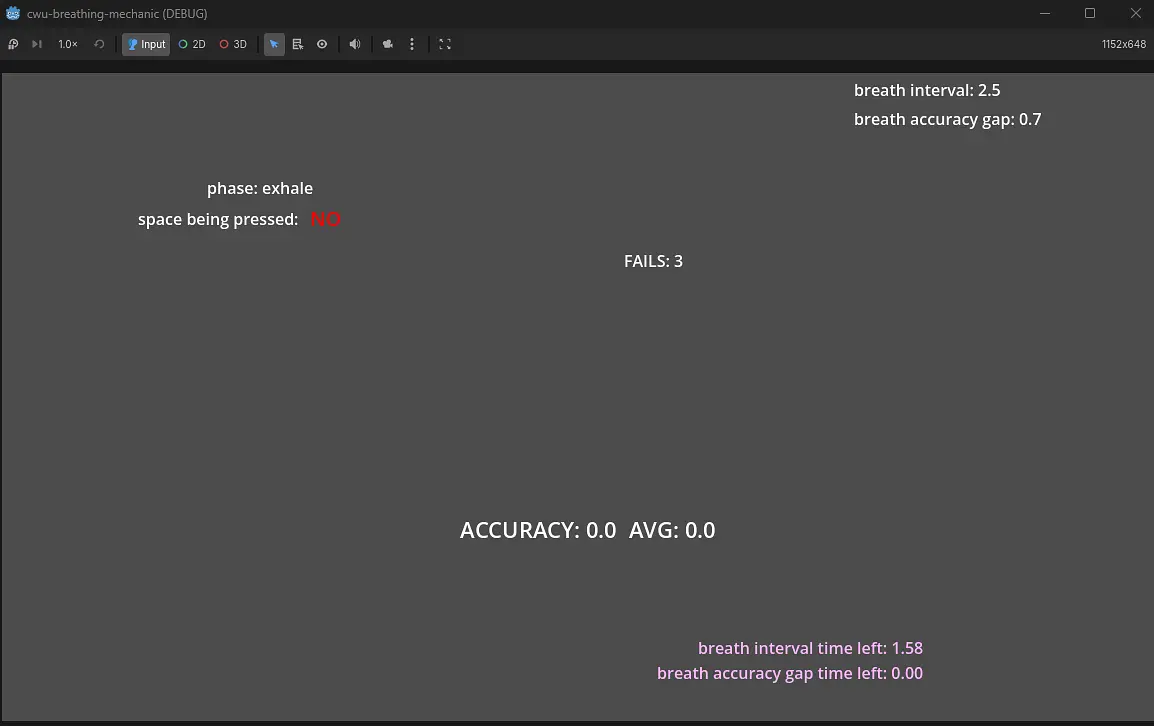Click the suspend/pause game icon
Screen dimensions: 1154x726
coord(13,44)
